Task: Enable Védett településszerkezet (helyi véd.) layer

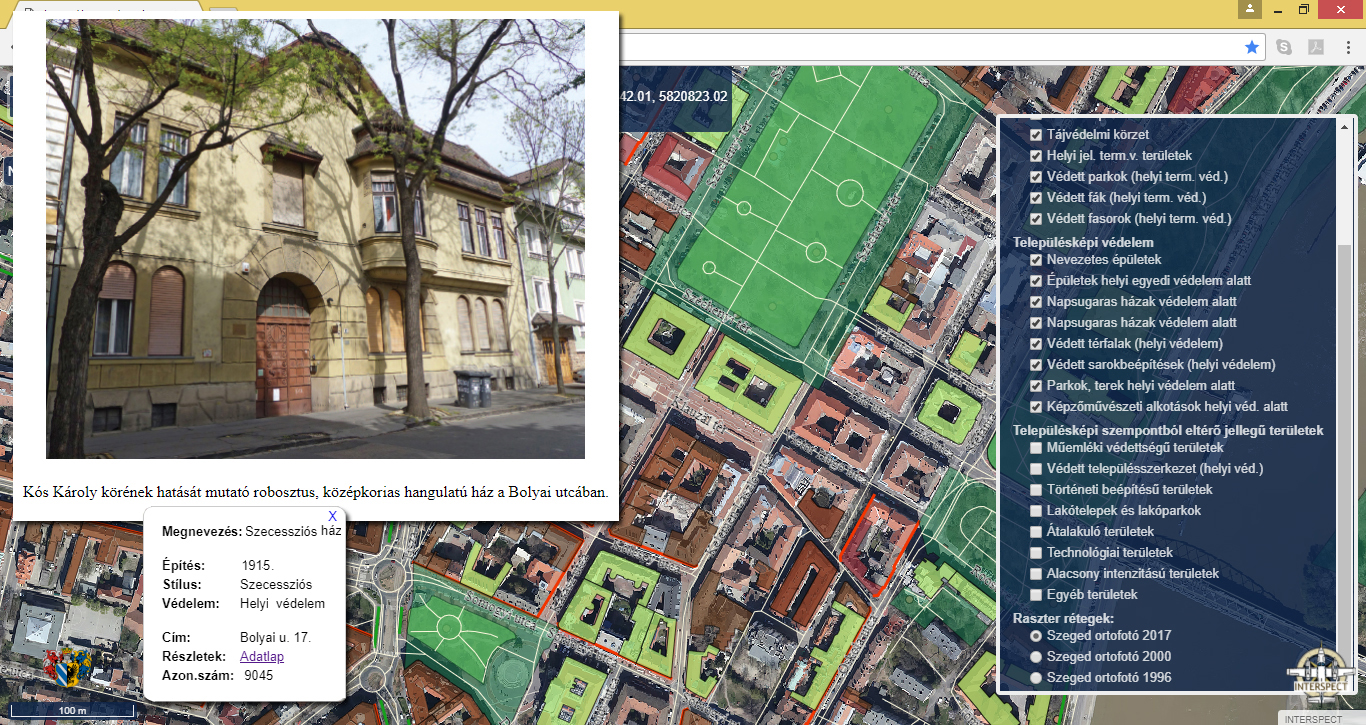Action: point(1037,469)
